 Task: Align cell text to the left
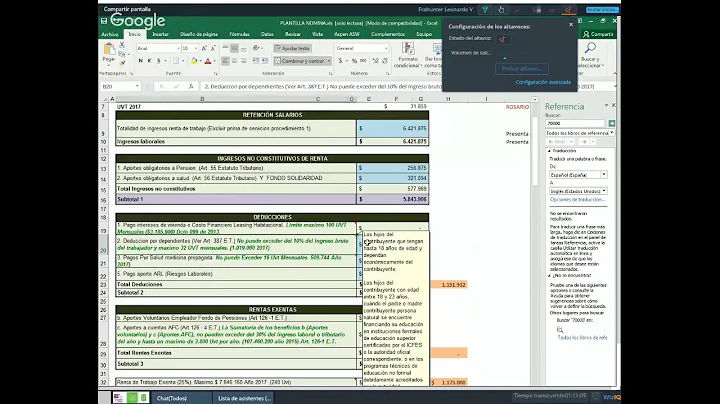point(225,61)
